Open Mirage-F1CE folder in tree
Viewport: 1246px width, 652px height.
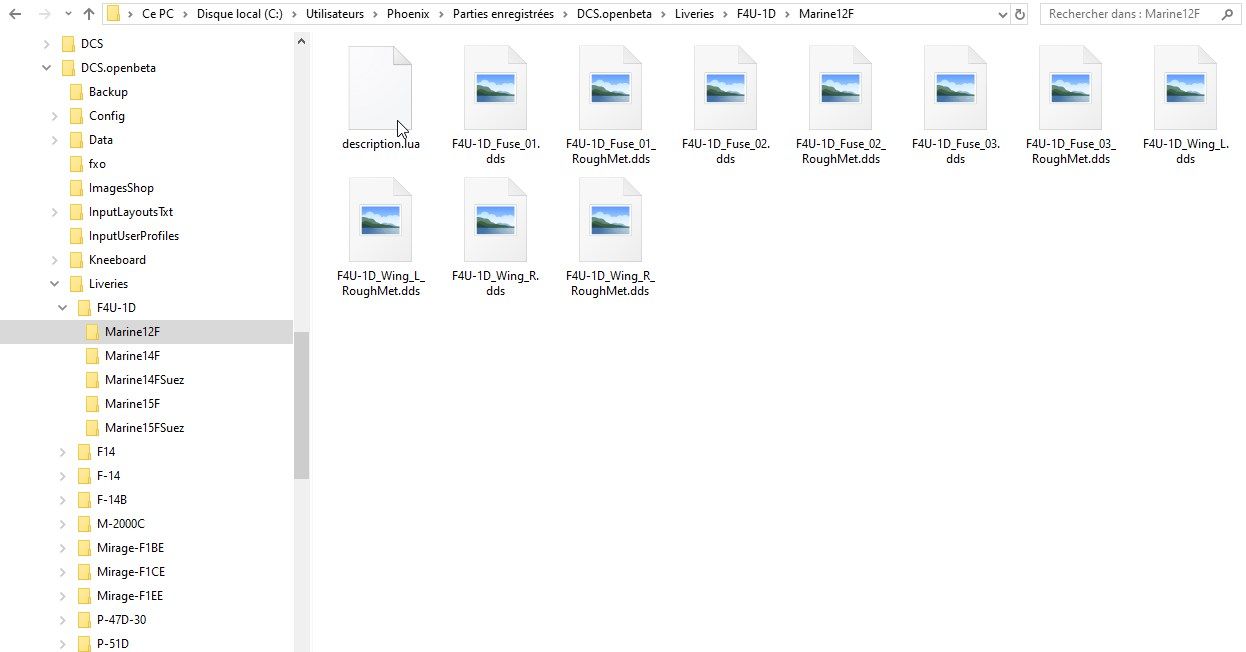click(130, 572)
